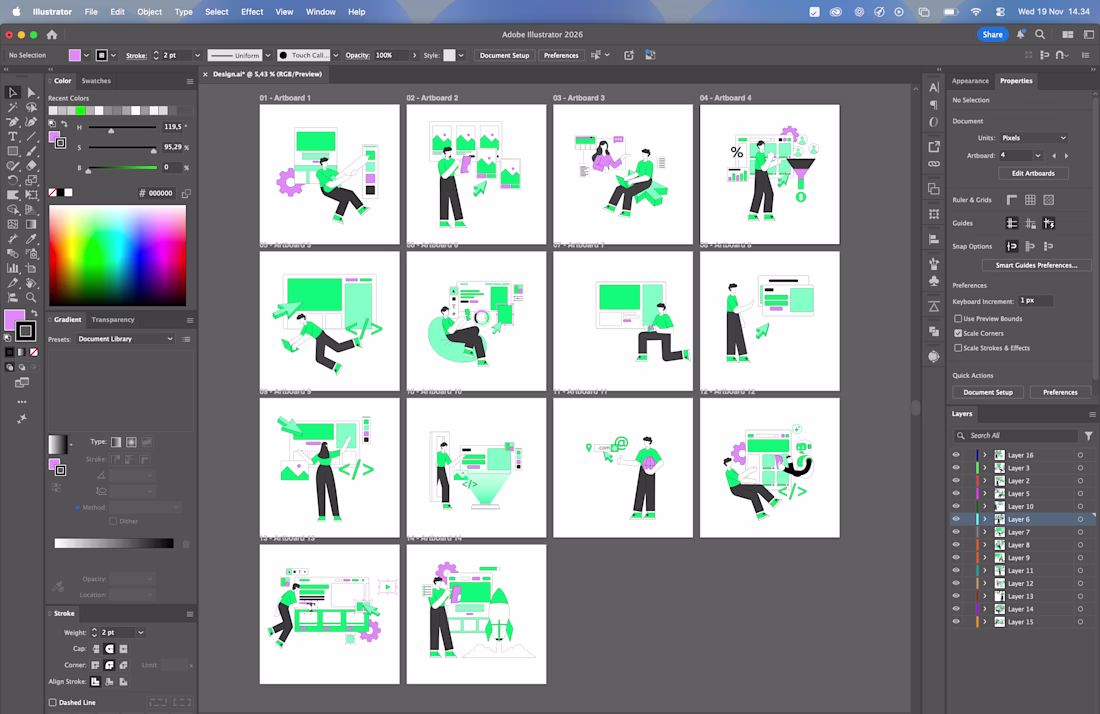Open stroke Weight dropdown in Stroke panel
Viewport: 1100px width, 714px height.
(140, 633)
